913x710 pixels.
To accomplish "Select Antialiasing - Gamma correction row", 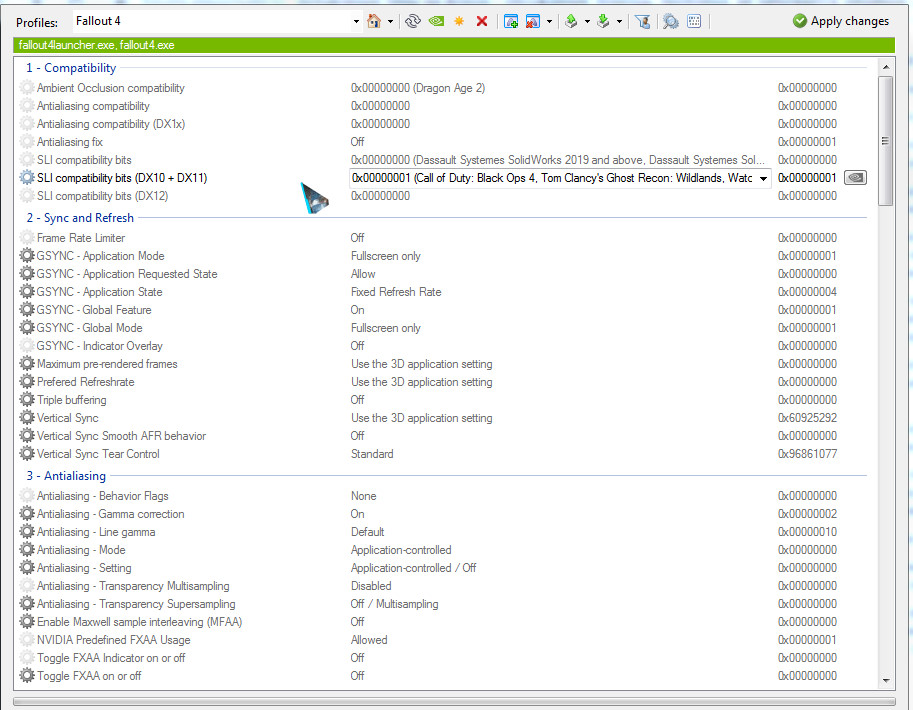I will tap(443, 514).
